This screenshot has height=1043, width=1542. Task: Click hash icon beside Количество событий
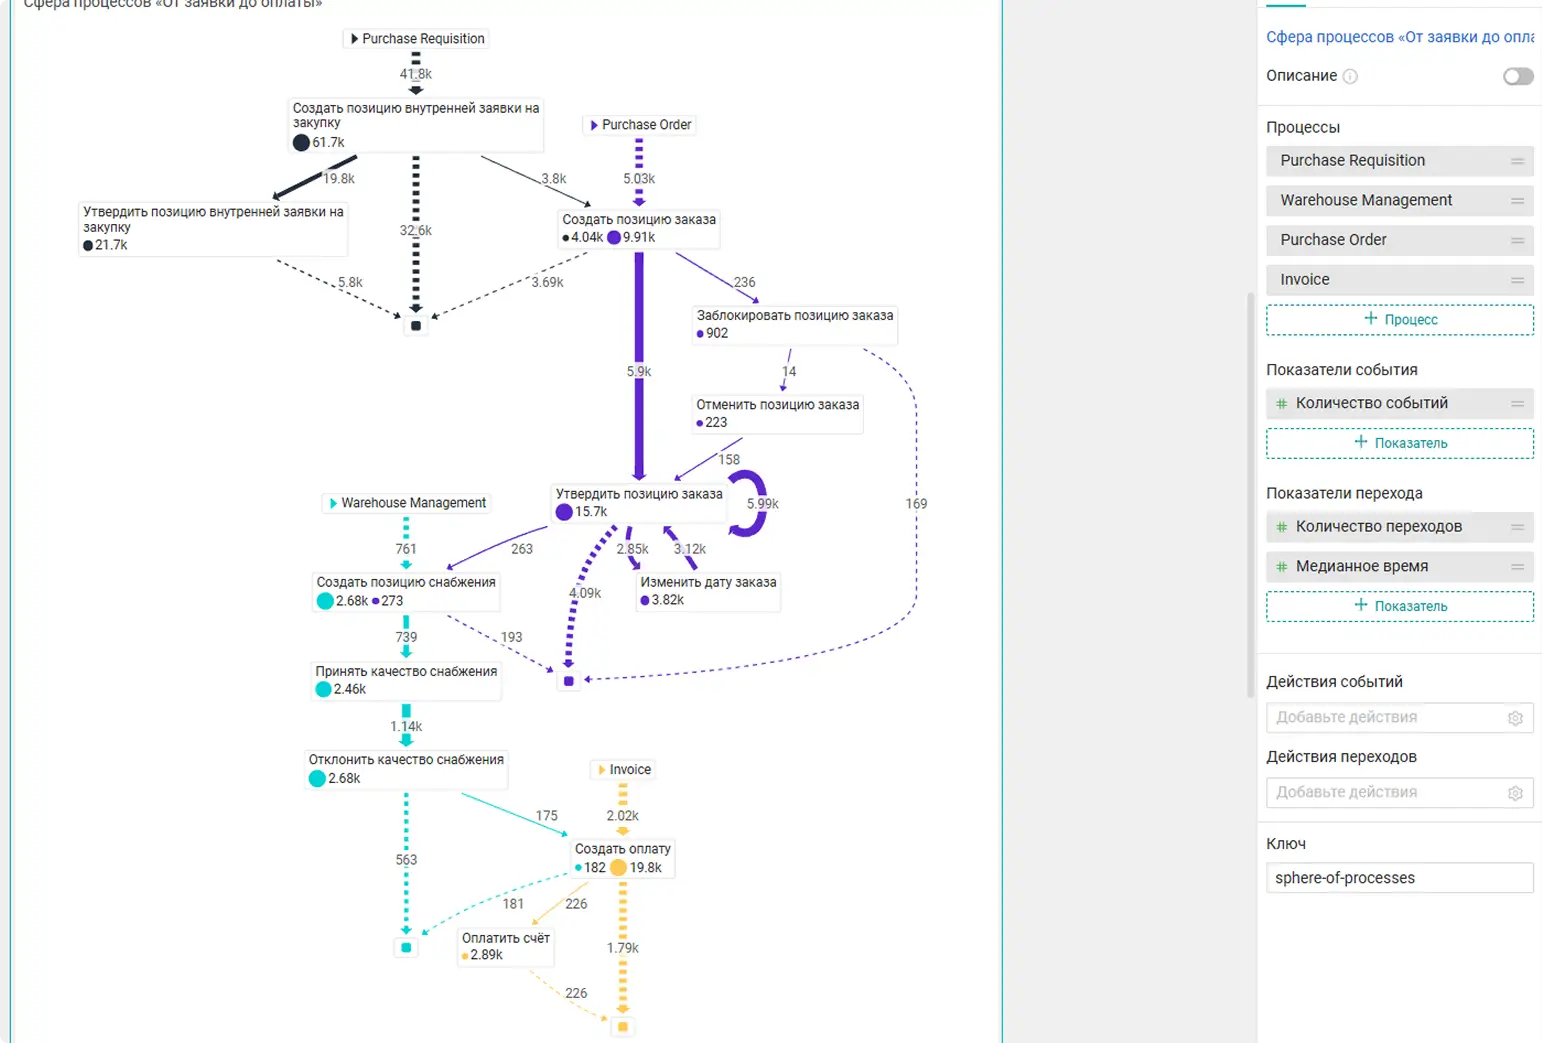(1281, 403)
